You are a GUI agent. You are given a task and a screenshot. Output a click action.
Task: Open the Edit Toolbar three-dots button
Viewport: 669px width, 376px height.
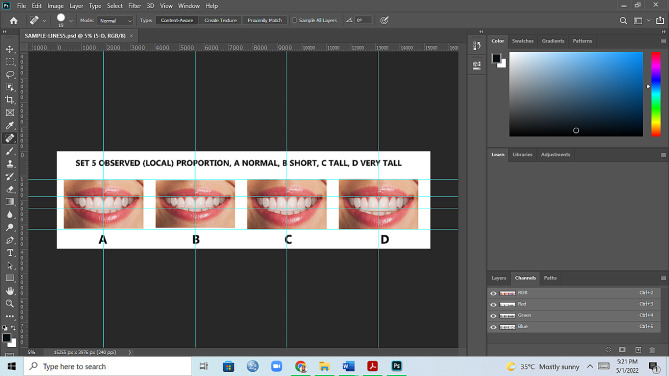click(9, 316)
